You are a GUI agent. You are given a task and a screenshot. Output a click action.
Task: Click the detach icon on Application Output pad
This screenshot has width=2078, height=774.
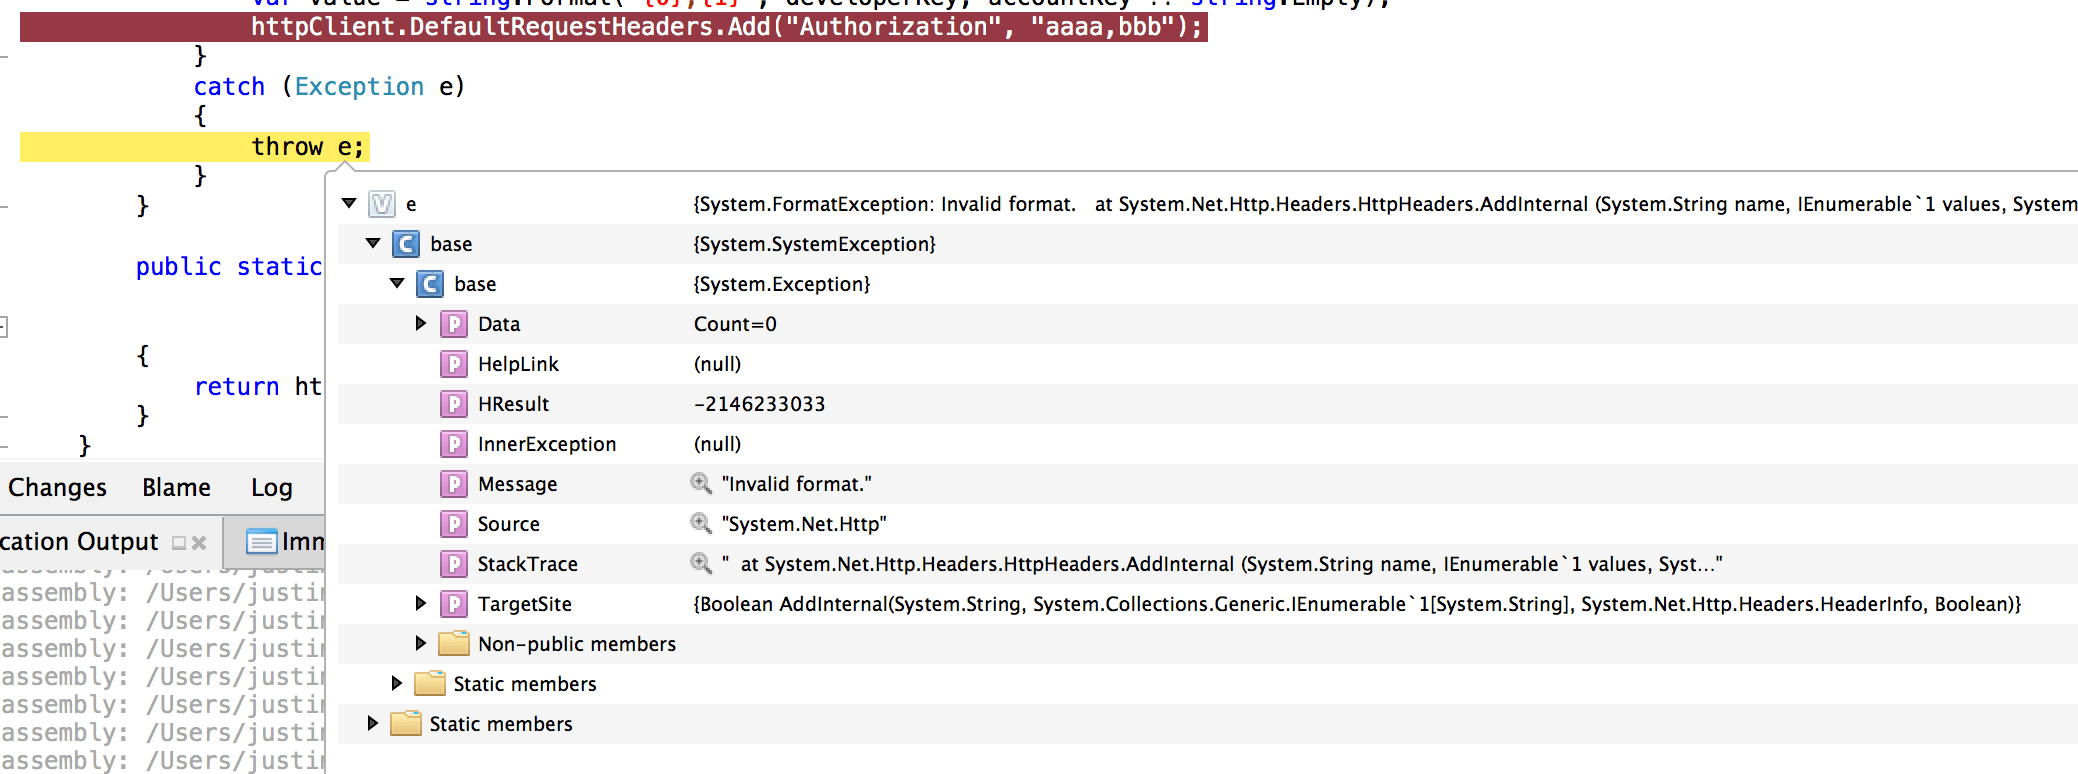179,543
